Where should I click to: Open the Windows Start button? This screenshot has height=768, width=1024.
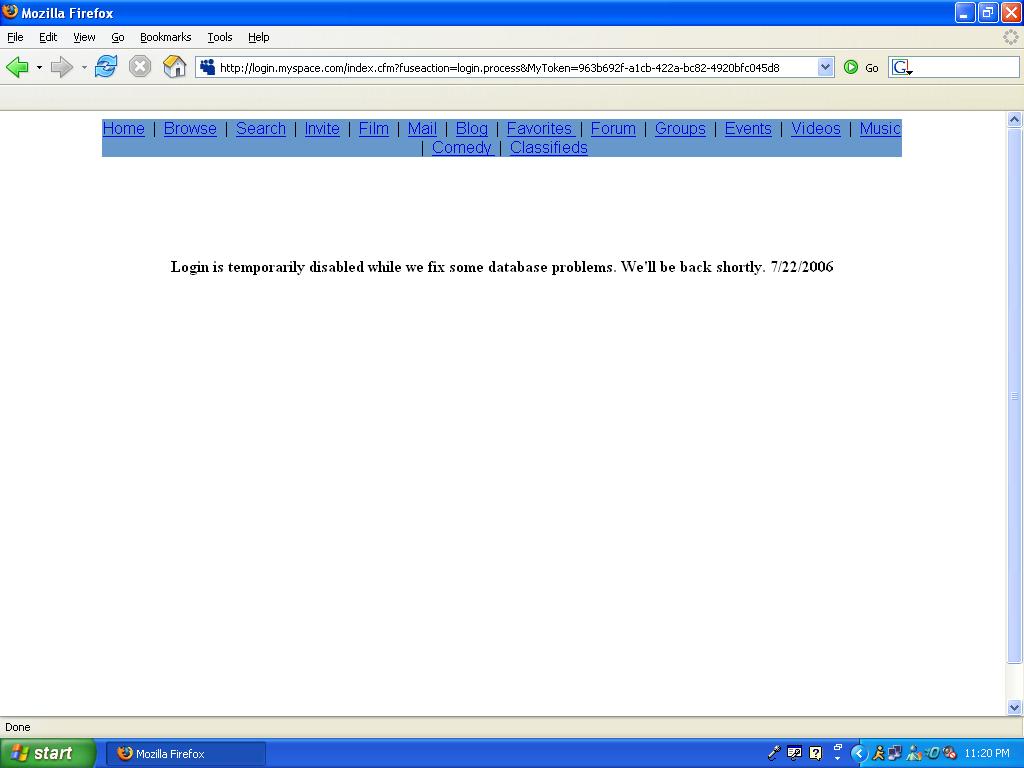48,753
